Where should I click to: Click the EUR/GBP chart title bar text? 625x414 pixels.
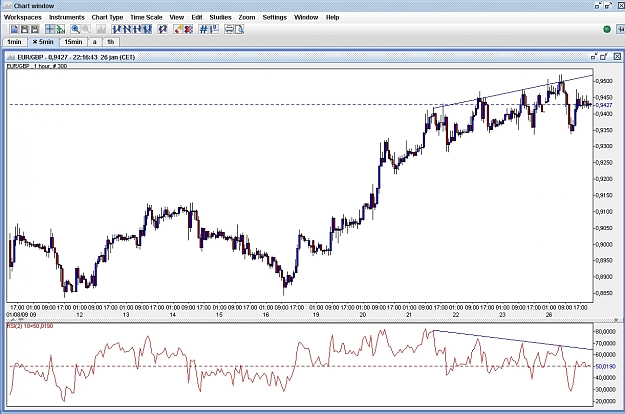[76, 57]
